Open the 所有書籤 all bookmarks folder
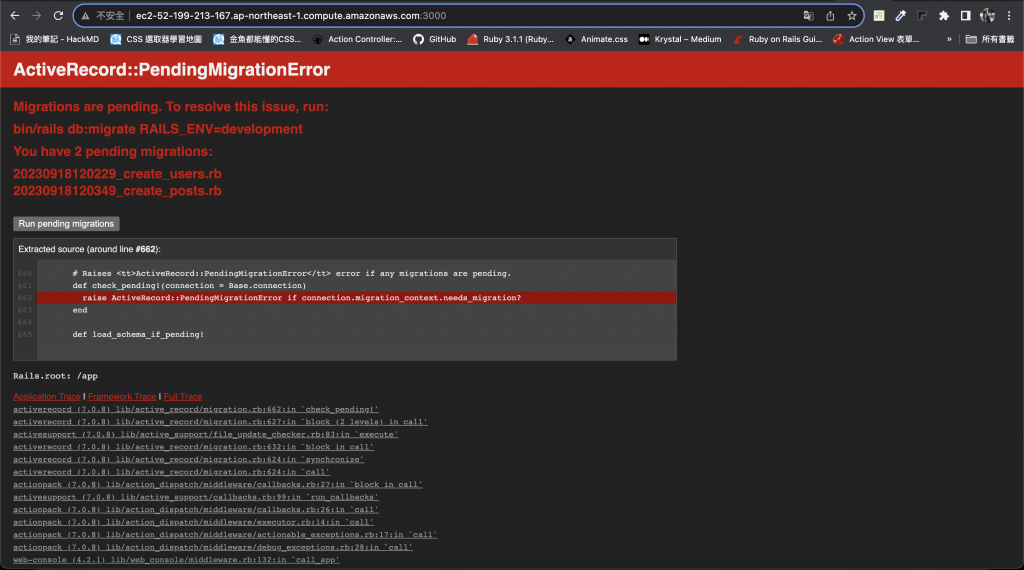Image resolution: width=1024 pixels, height=570 pixels. 990,39
